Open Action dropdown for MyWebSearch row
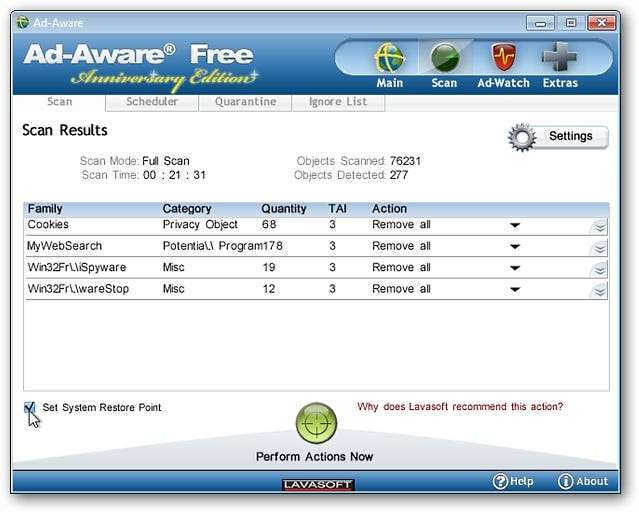This screenshot has height=512, width=639. coord(515,246)
